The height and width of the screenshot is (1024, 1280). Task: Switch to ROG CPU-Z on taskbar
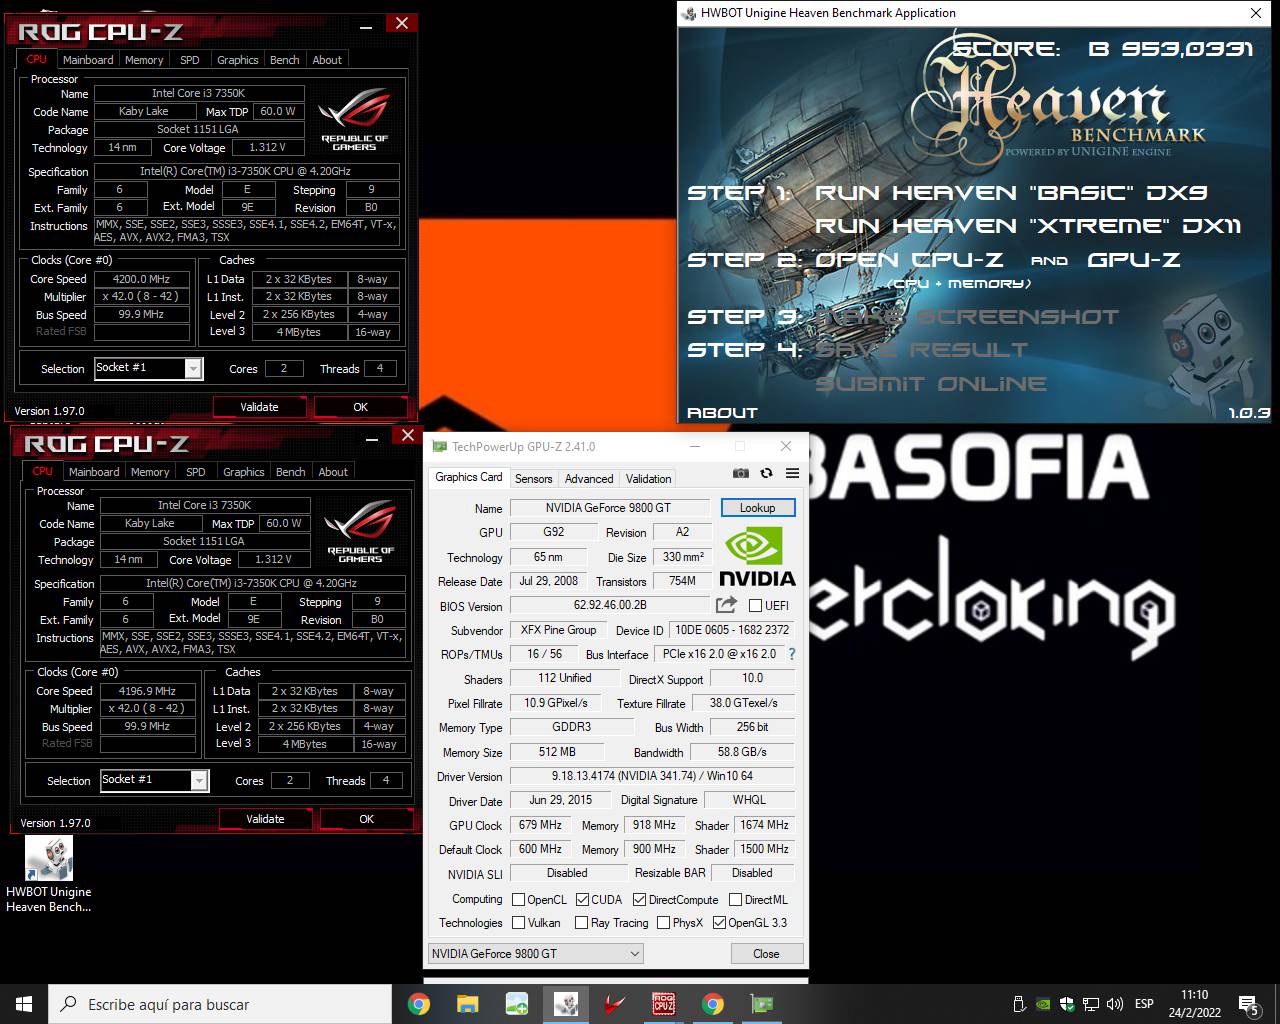click(x=663, y=1003)
